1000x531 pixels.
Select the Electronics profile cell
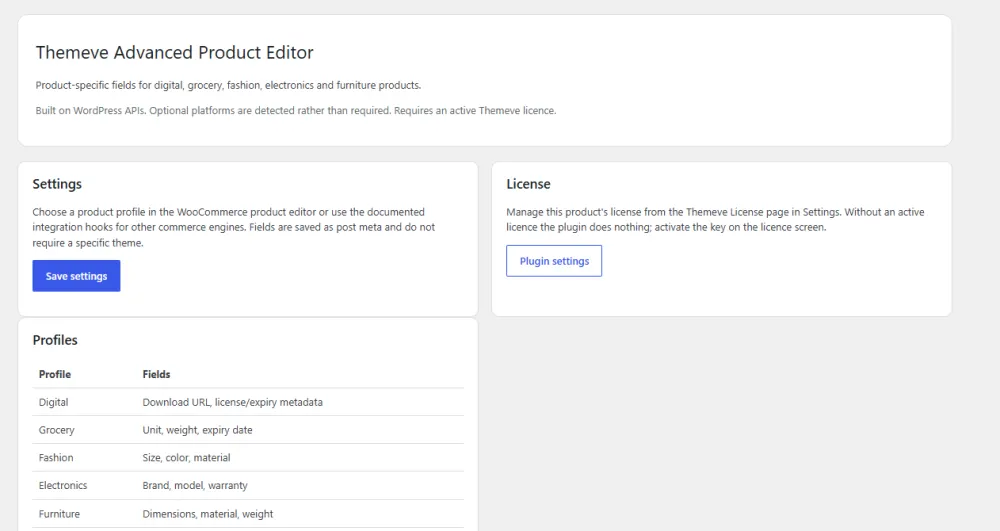[x=63, y=486]
